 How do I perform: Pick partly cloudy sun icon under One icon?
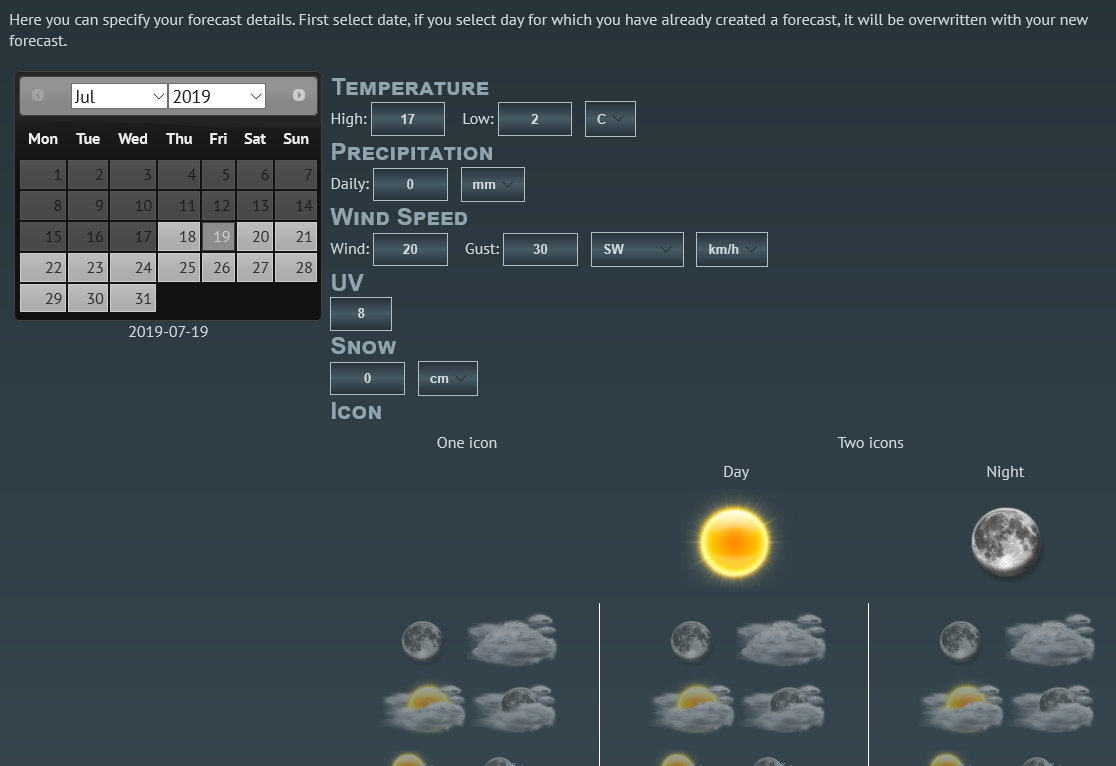pyautogui.click(x=424, y=708)
